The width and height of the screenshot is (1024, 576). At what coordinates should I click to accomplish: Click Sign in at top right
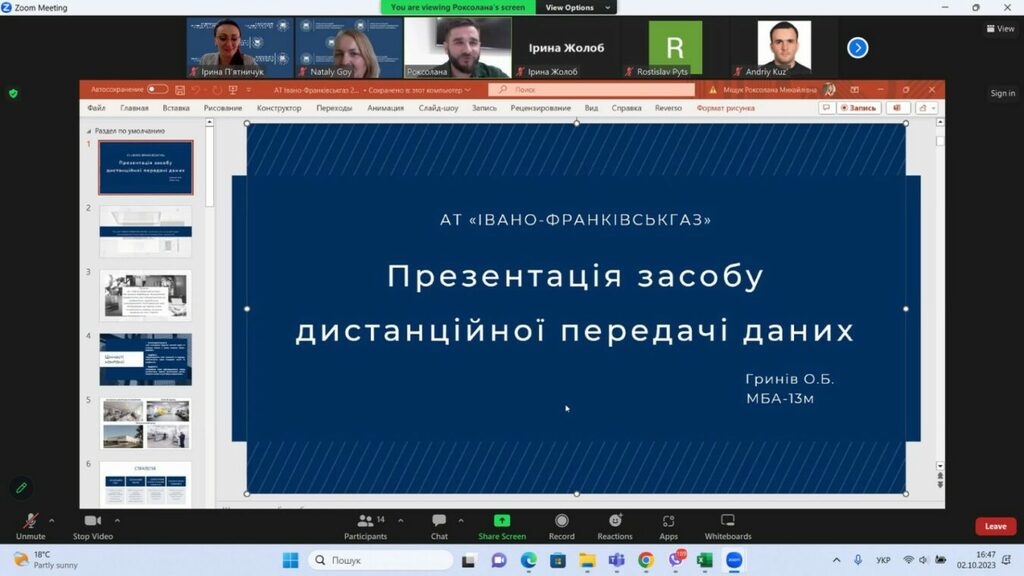[1002, 93]
